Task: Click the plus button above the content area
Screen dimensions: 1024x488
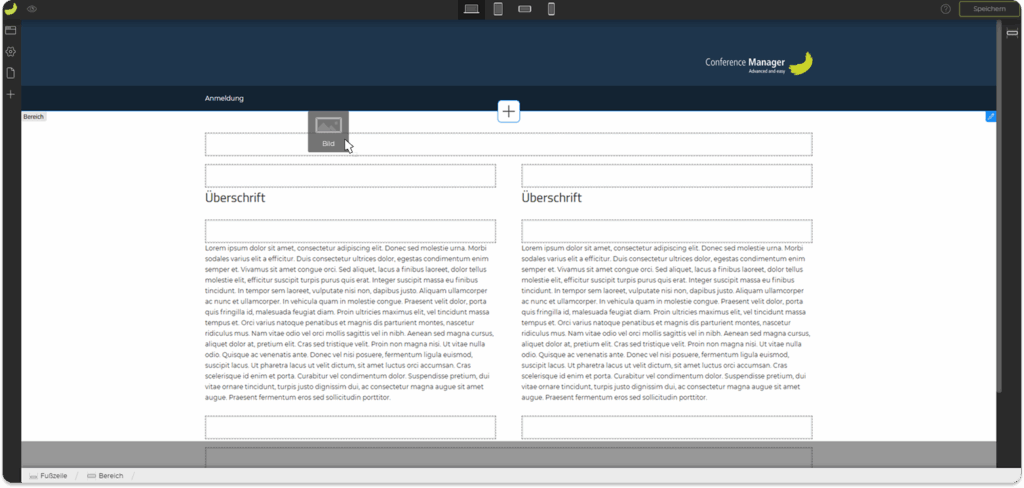Action: (509, 111)
